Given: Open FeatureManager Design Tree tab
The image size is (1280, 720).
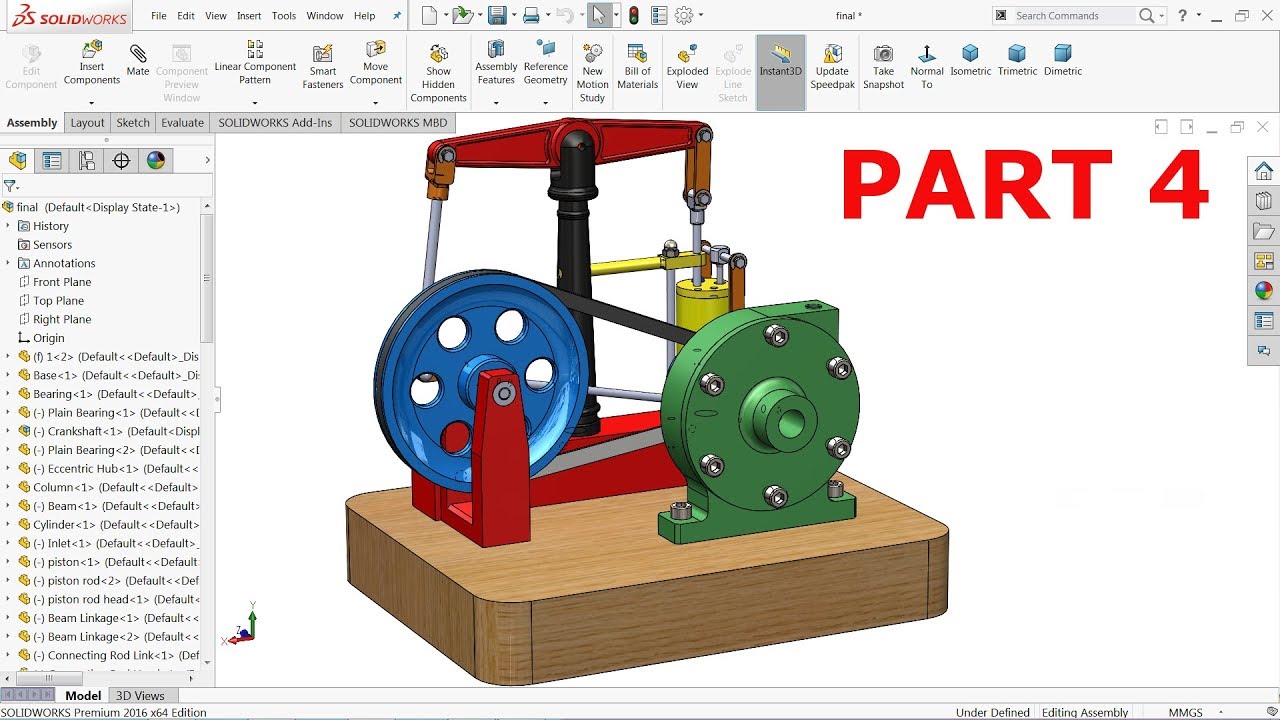Looking at the screenshot, I should [17, 160].
